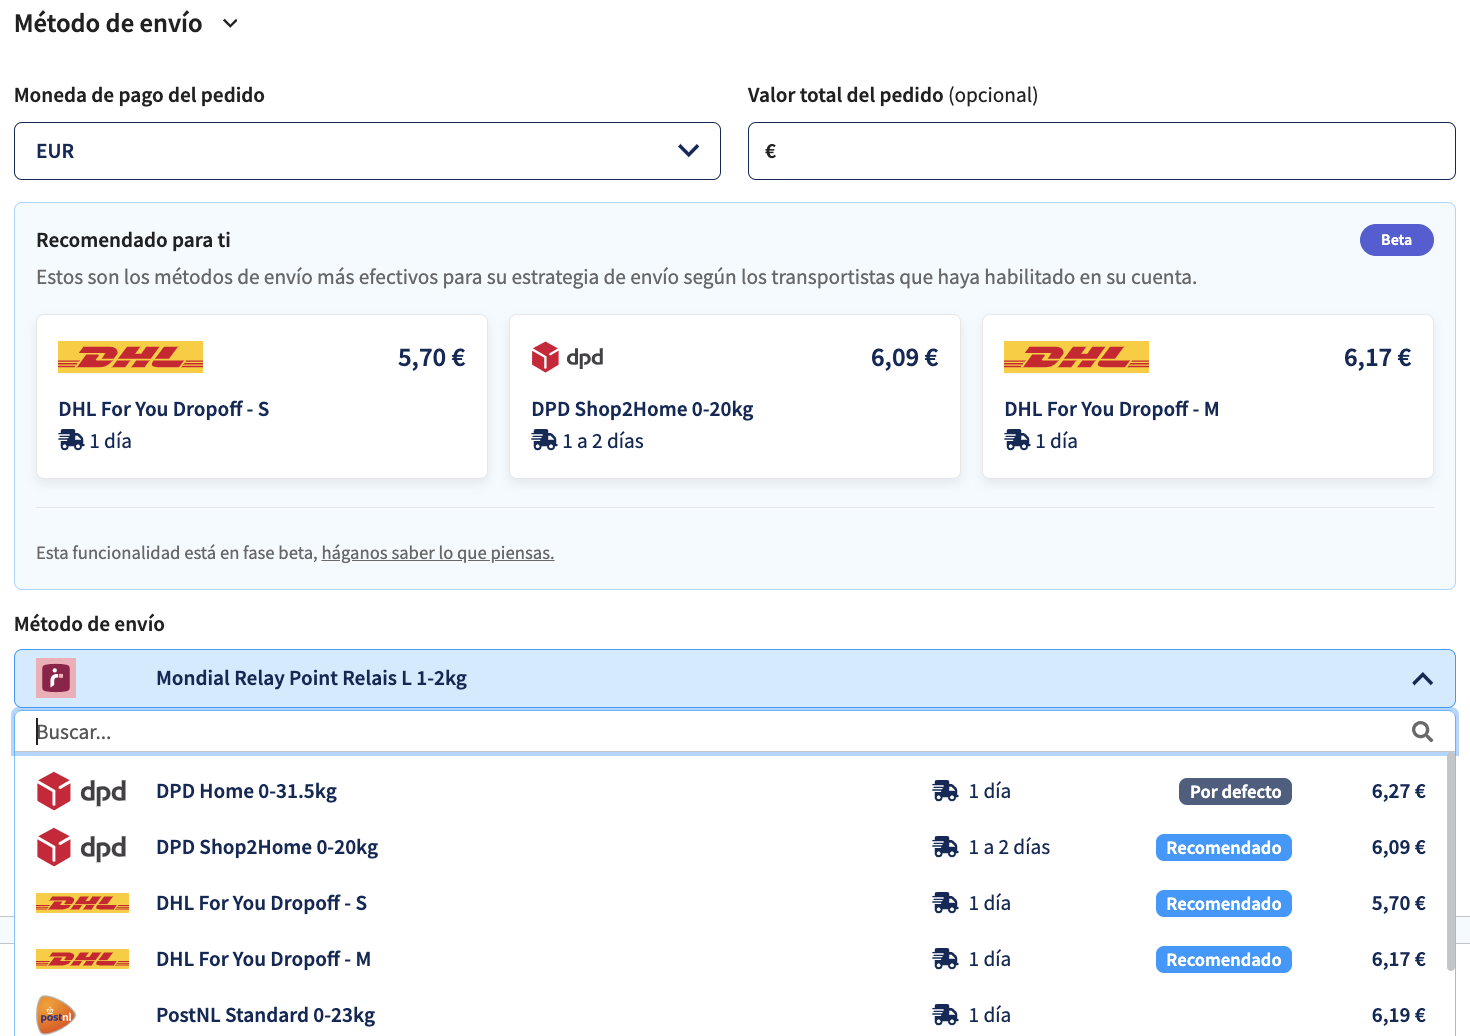This screenshot has width=1470, height=1036.
Task: Click truck icon on DPD Shop2Home card
Action: (x=544, y=440)
